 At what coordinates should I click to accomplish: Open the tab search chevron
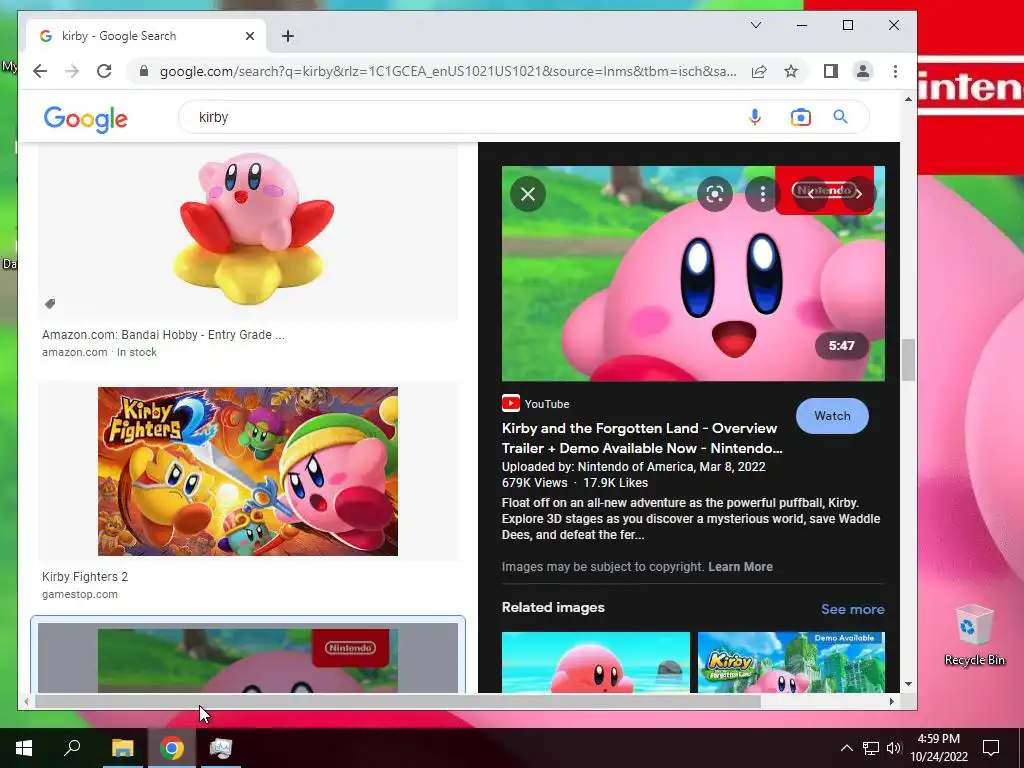[x=756, y=25]
